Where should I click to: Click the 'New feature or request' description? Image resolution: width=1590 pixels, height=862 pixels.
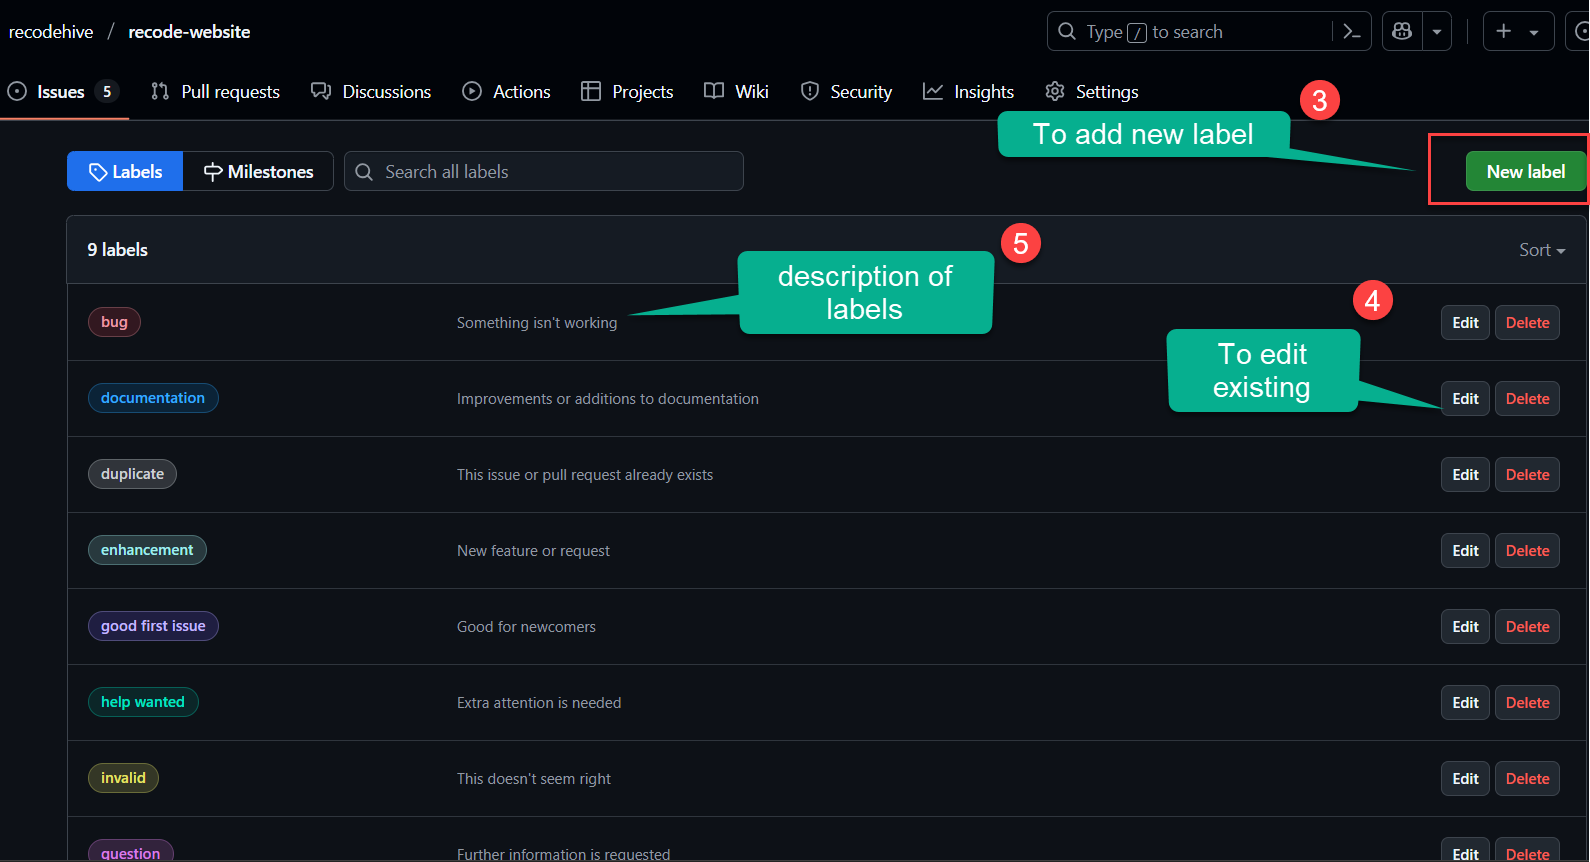(x=533, y=551)
